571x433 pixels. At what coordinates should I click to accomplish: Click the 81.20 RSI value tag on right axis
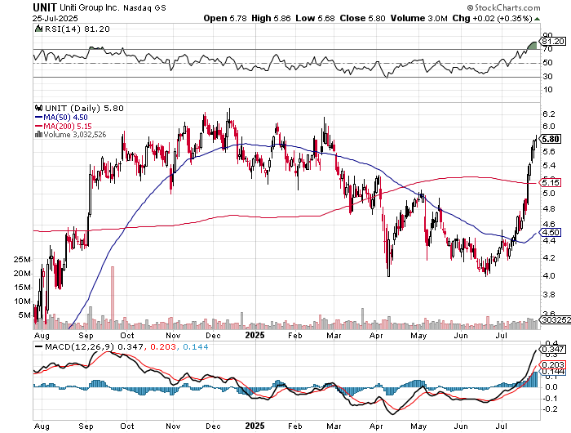tap(553, 41)
